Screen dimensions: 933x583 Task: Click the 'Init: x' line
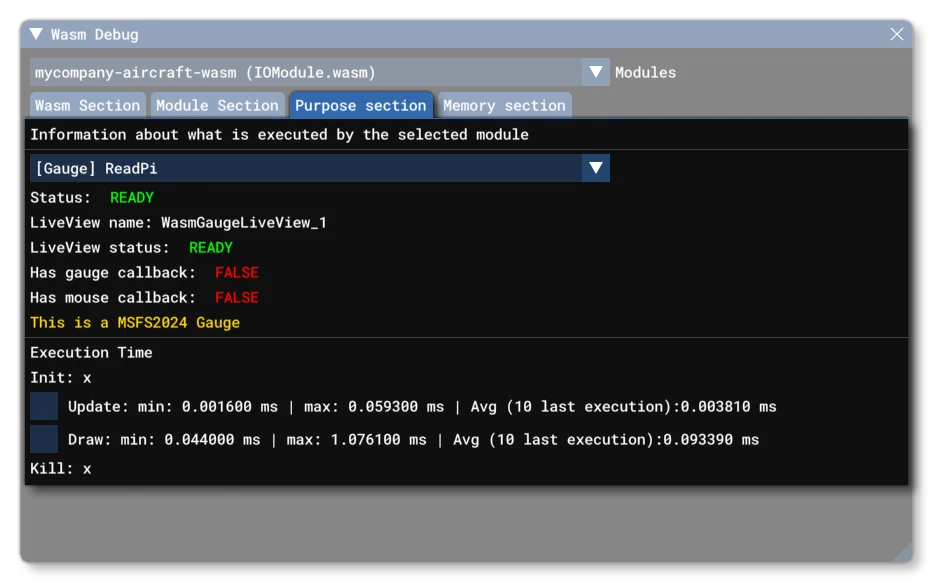pyautogui.click(x=61, y=378)
